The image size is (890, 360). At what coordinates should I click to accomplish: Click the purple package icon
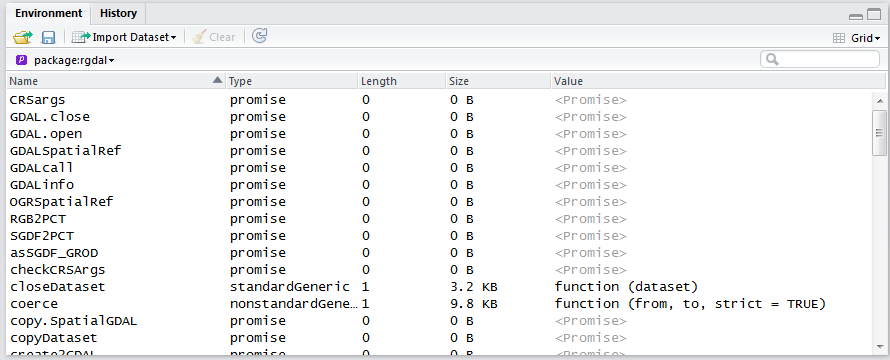click(x=22, y=60)
